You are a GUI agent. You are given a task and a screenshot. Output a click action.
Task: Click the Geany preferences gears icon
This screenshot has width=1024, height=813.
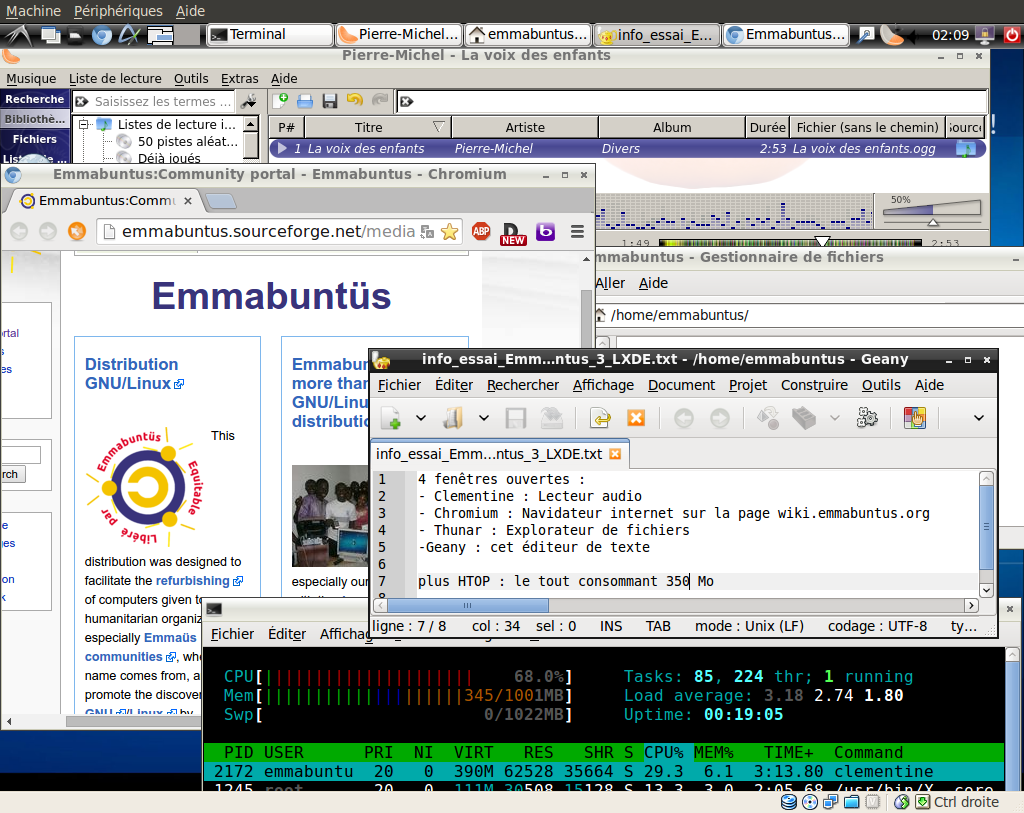[867, 418]
